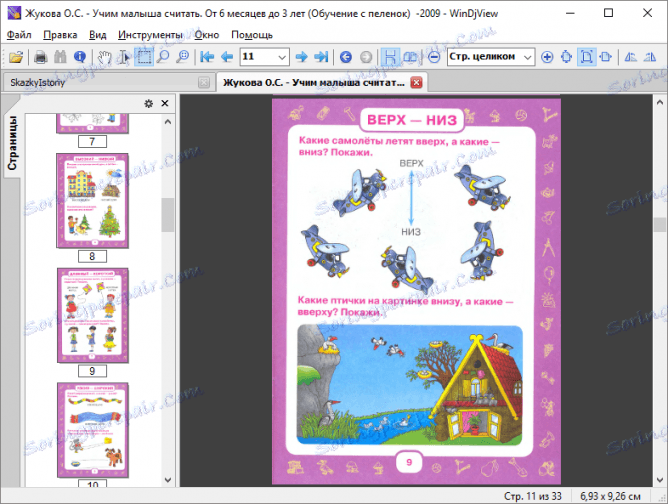Click the Open file folder icon
This screenshot has width=668, height=504.
(x=15, y=56)
